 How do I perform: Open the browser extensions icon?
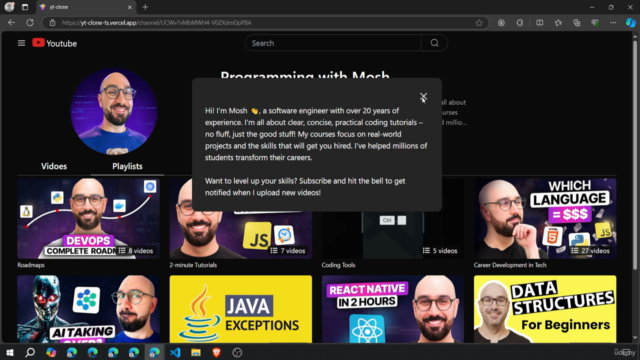(x=520, y=23)
